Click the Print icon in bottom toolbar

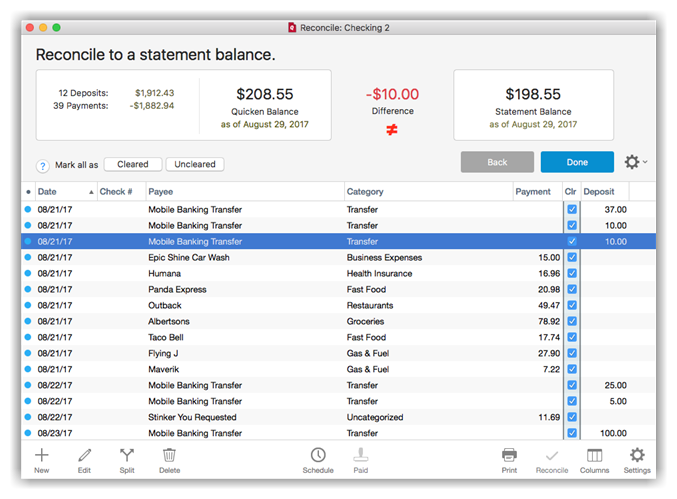[509, 456]
